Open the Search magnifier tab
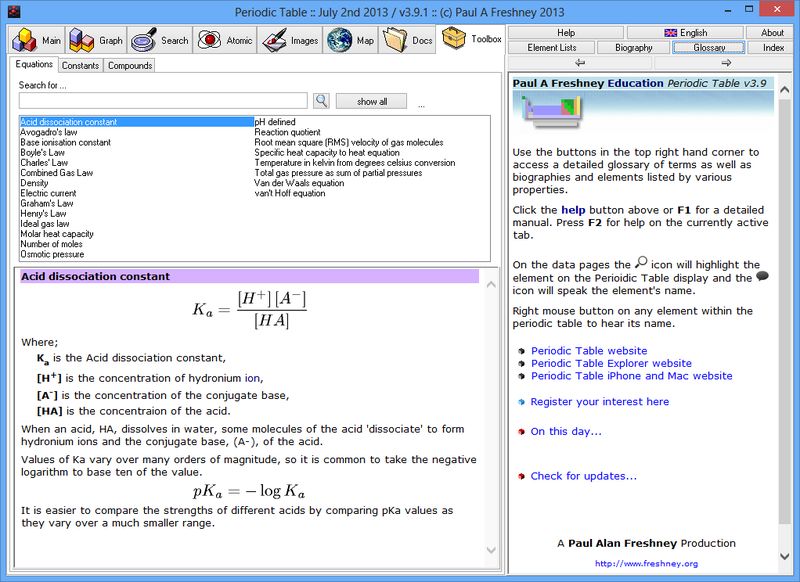 [x=160, y=40]
